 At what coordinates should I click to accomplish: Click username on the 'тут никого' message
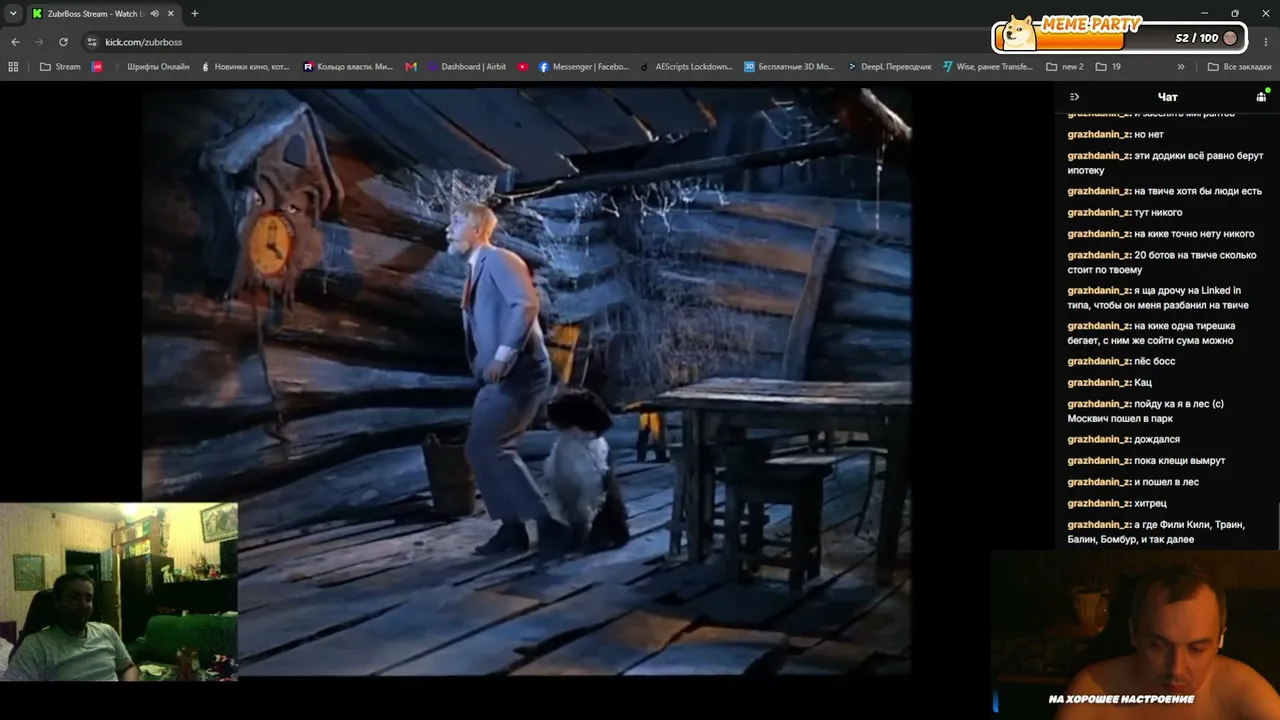1099,212
